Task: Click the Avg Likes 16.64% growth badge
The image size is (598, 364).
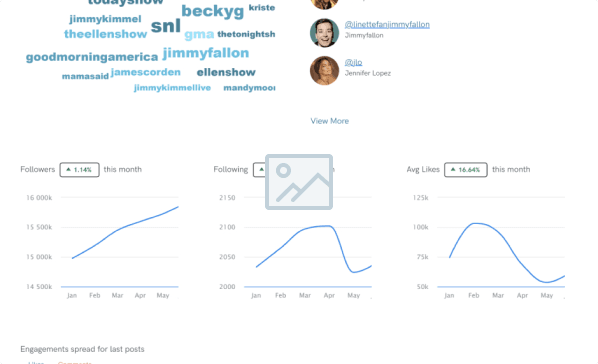Action: pos(466,170)
